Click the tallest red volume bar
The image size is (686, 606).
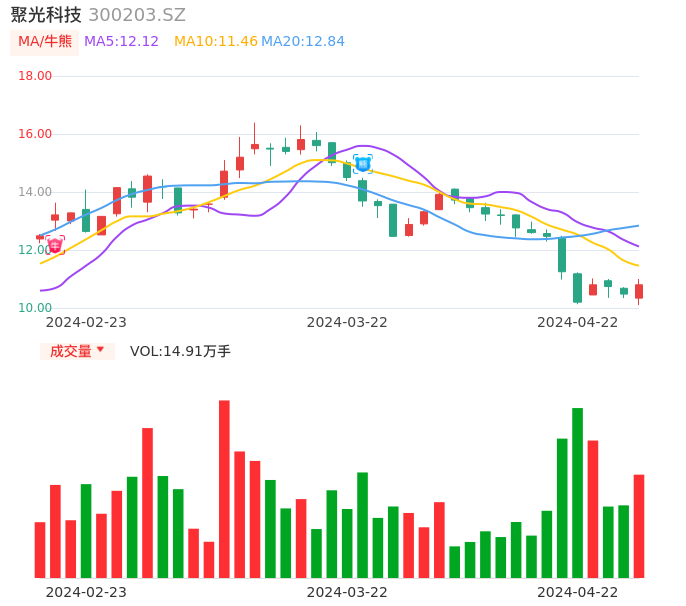pos(224,489)
